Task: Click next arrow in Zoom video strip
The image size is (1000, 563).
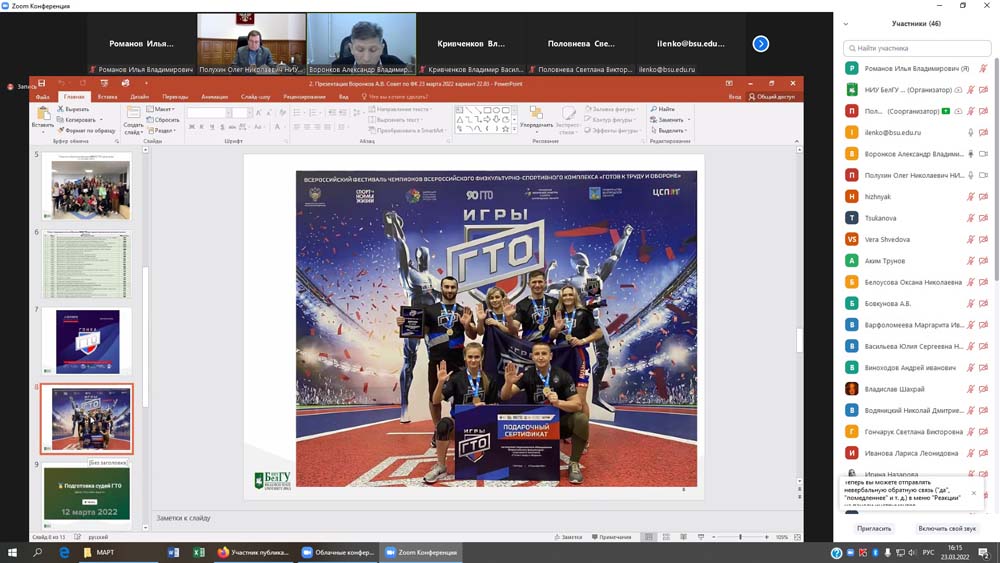Action: pos(760,44)
